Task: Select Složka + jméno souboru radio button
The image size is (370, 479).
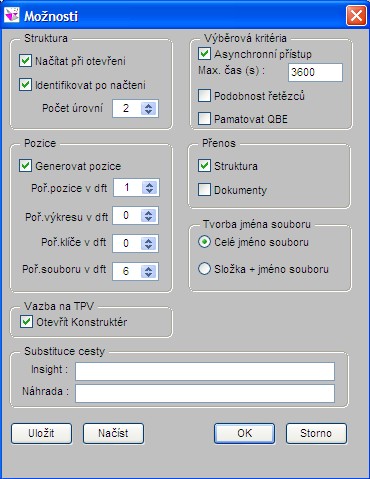Action: tap(204, 269)
